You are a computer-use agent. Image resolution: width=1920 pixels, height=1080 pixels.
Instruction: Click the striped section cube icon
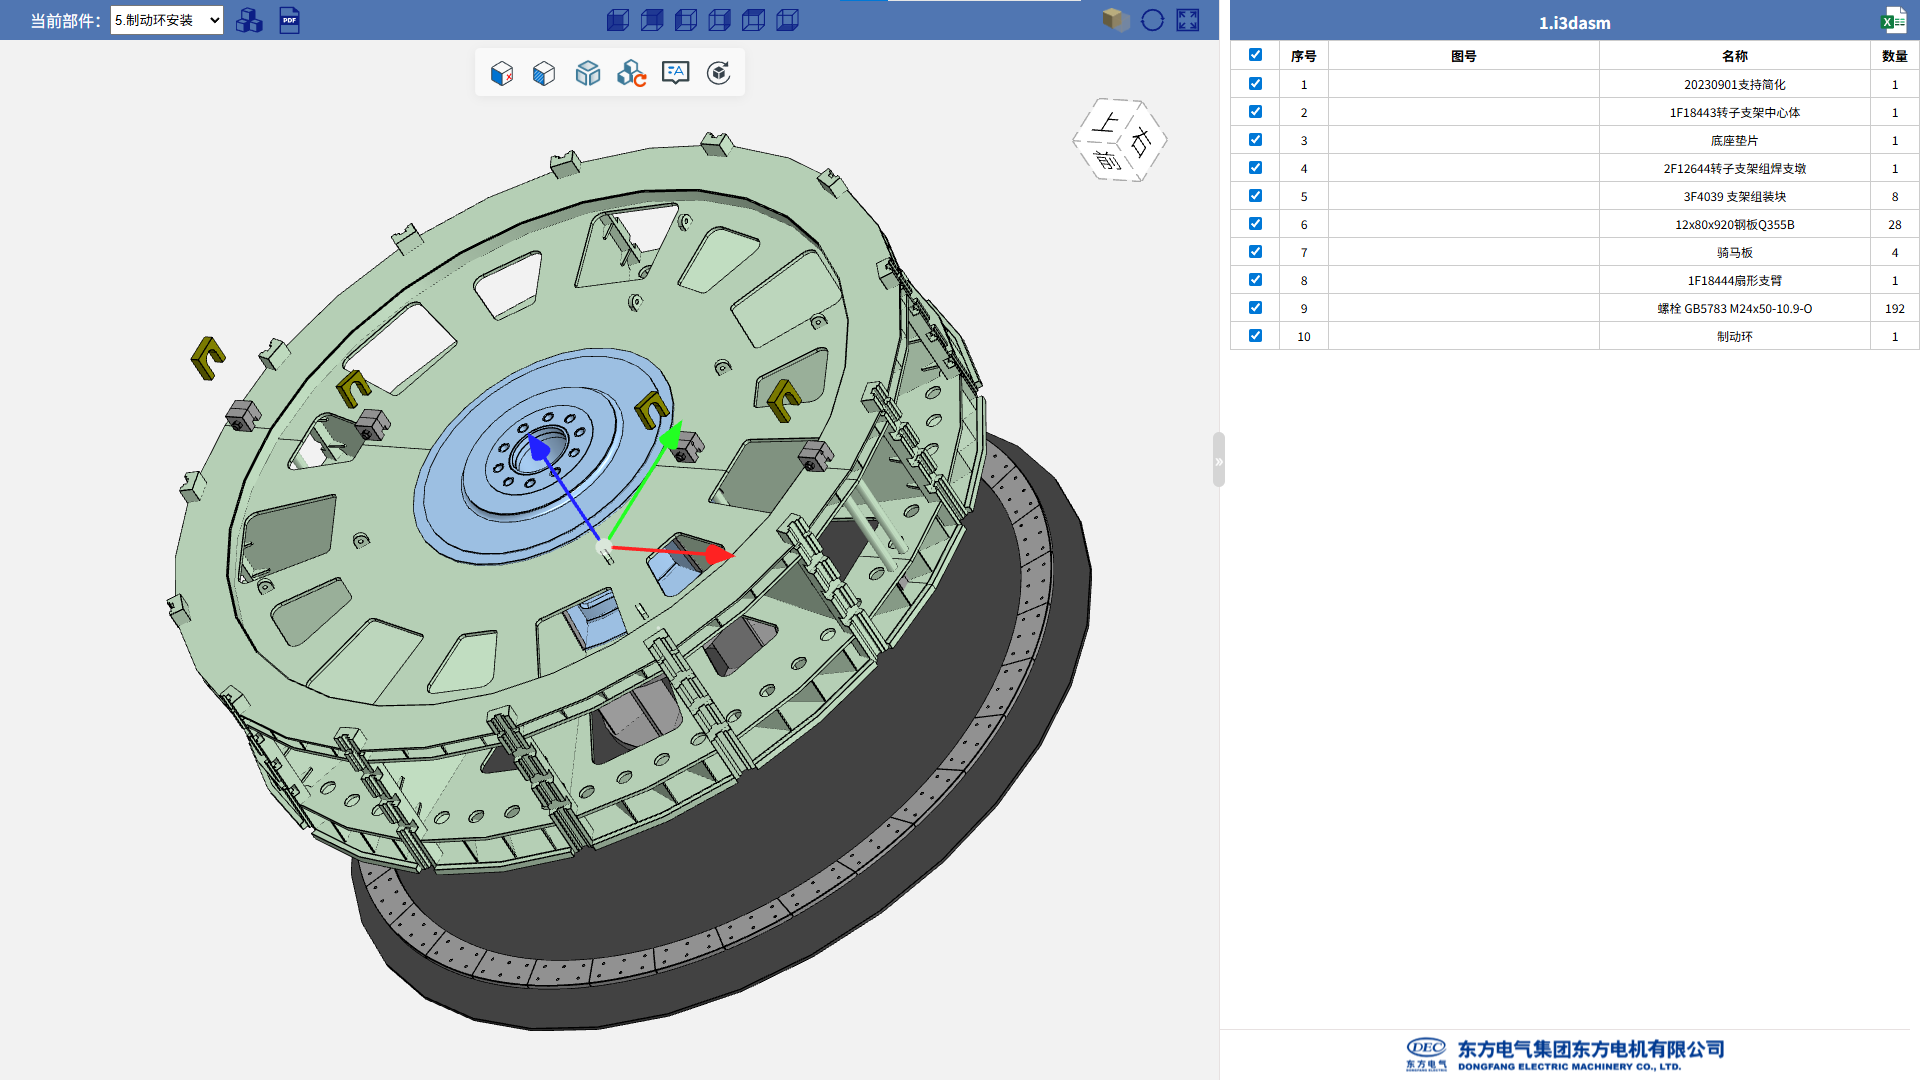coord(544,73)
